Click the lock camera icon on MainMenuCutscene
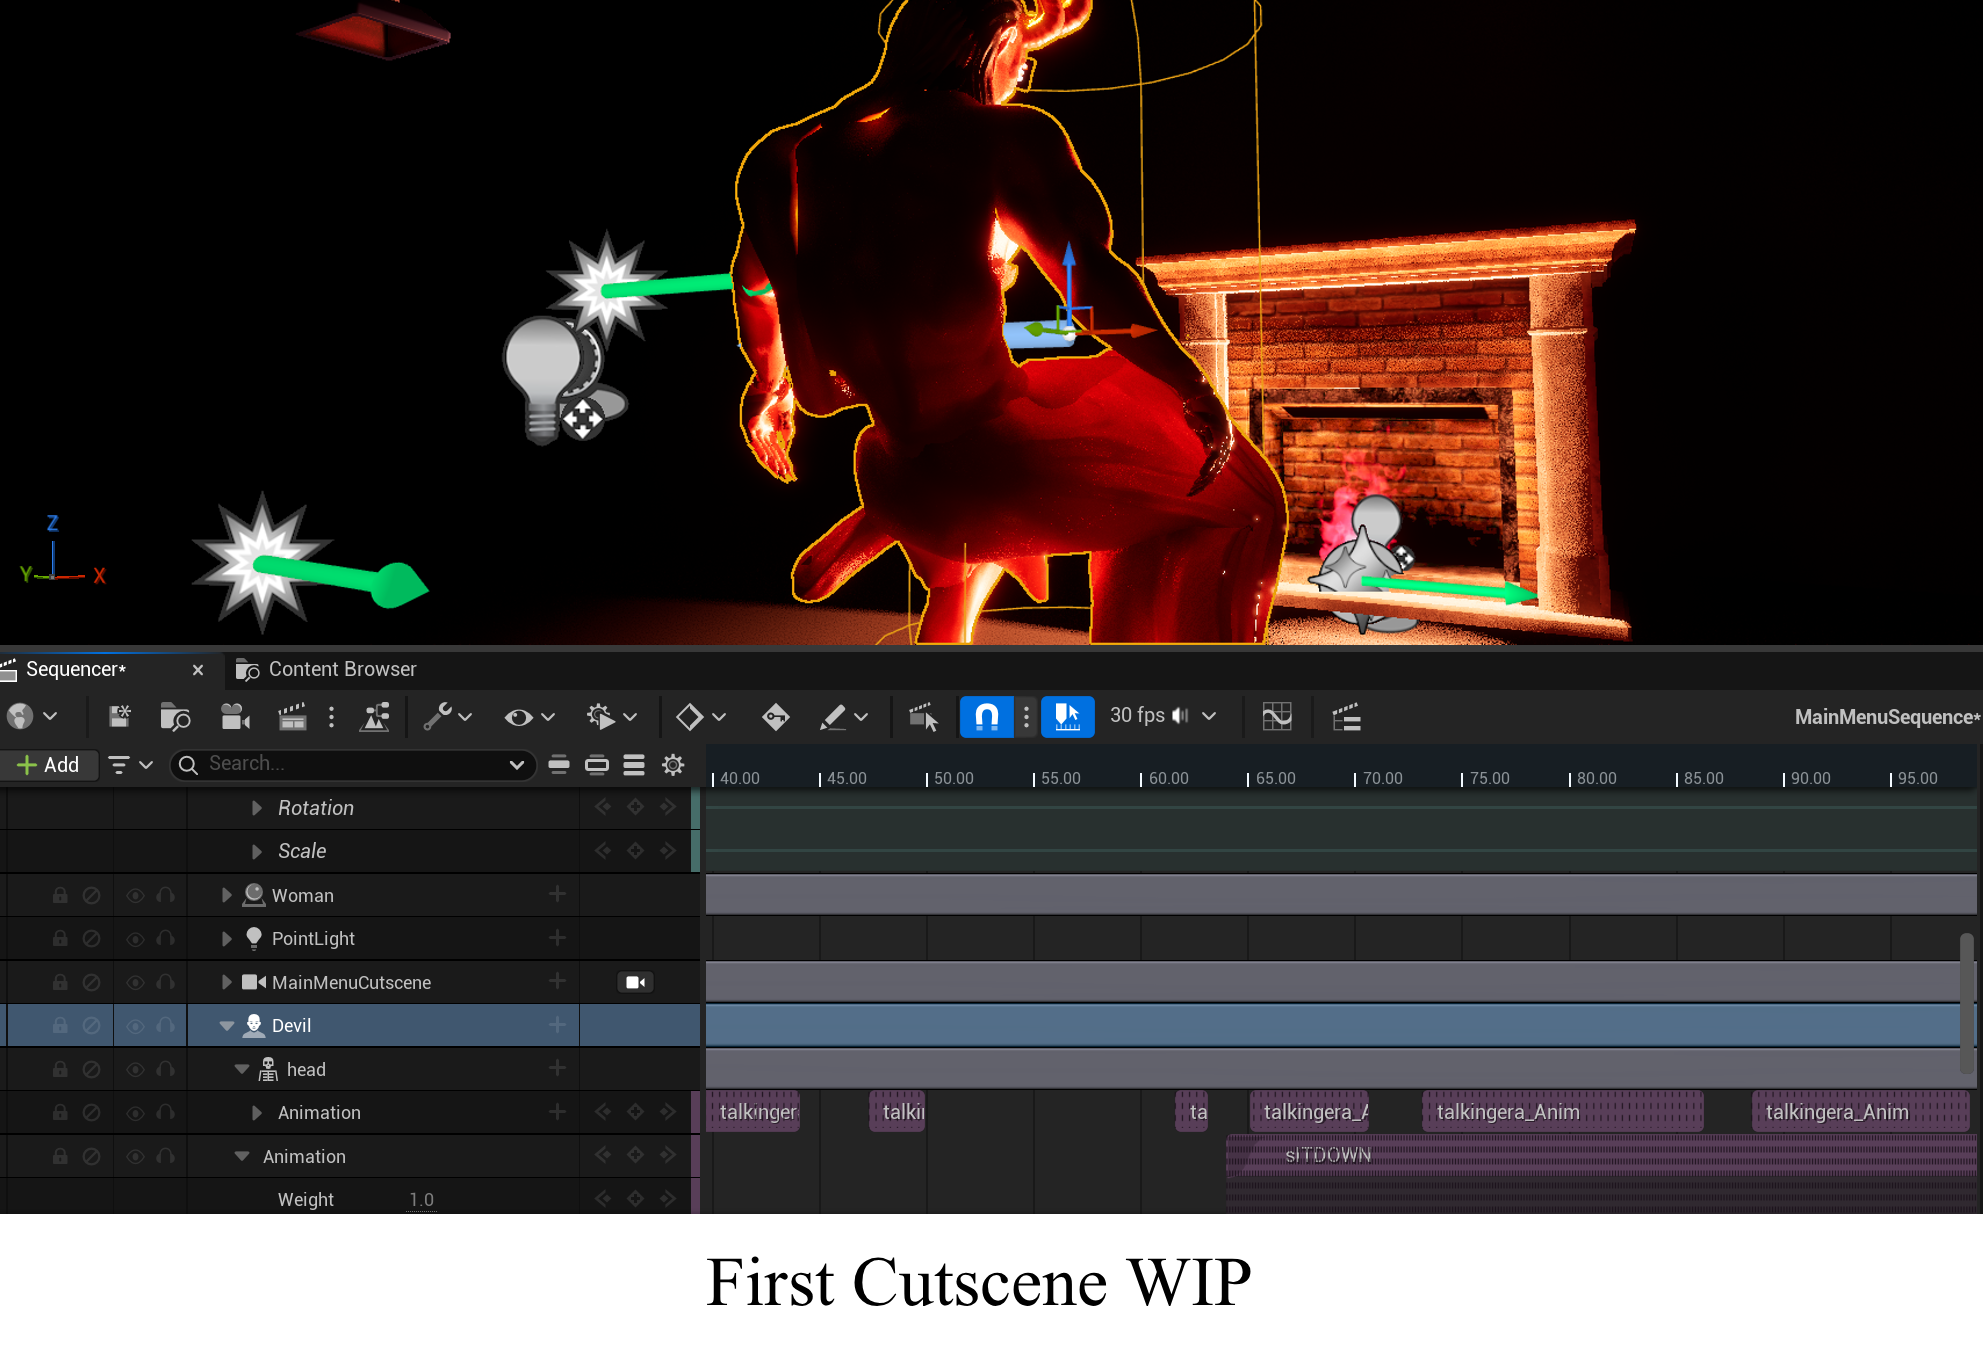 [635, 982]
